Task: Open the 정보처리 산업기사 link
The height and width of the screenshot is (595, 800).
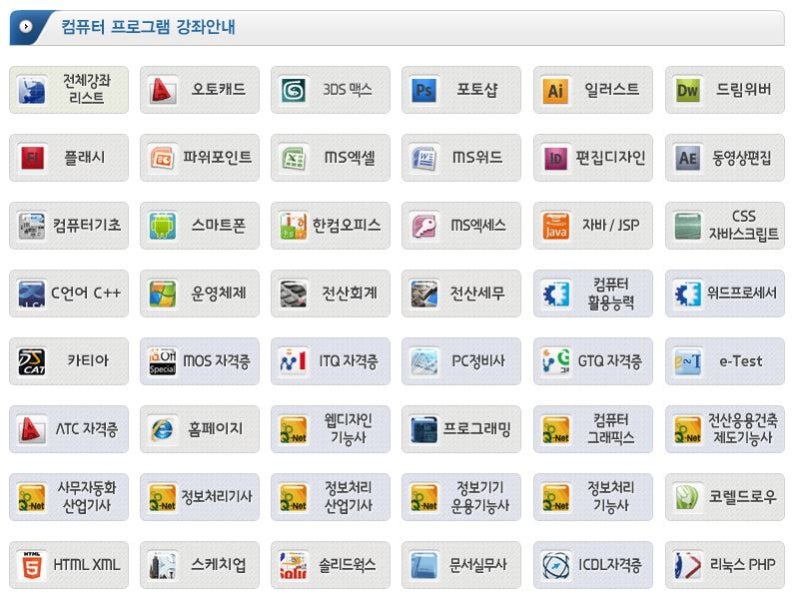Action: (330, 497)
